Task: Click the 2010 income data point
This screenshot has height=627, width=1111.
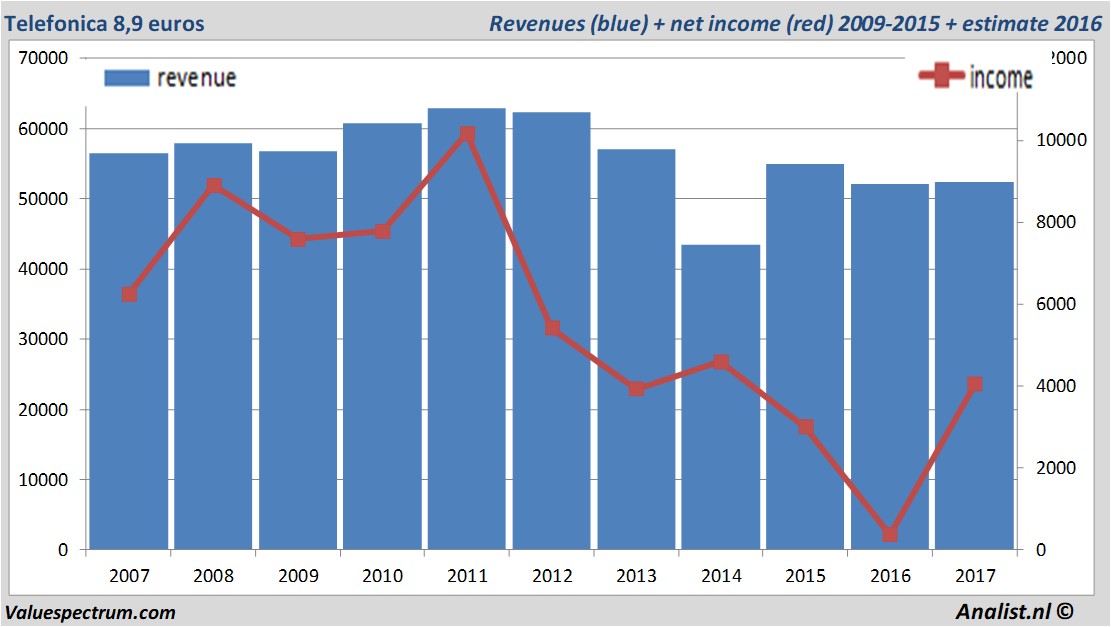Action: [383, 231]
